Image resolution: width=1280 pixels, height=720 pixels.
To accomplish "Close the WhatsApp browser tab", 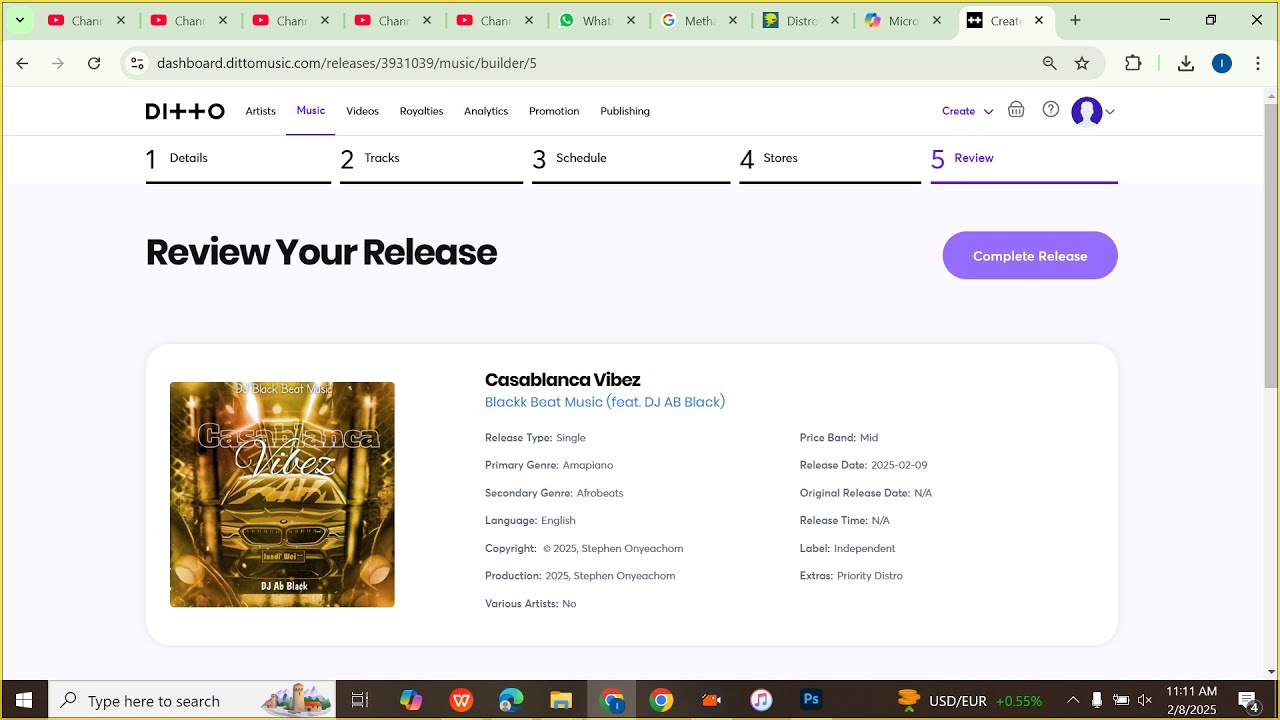I will click(631, 21).
